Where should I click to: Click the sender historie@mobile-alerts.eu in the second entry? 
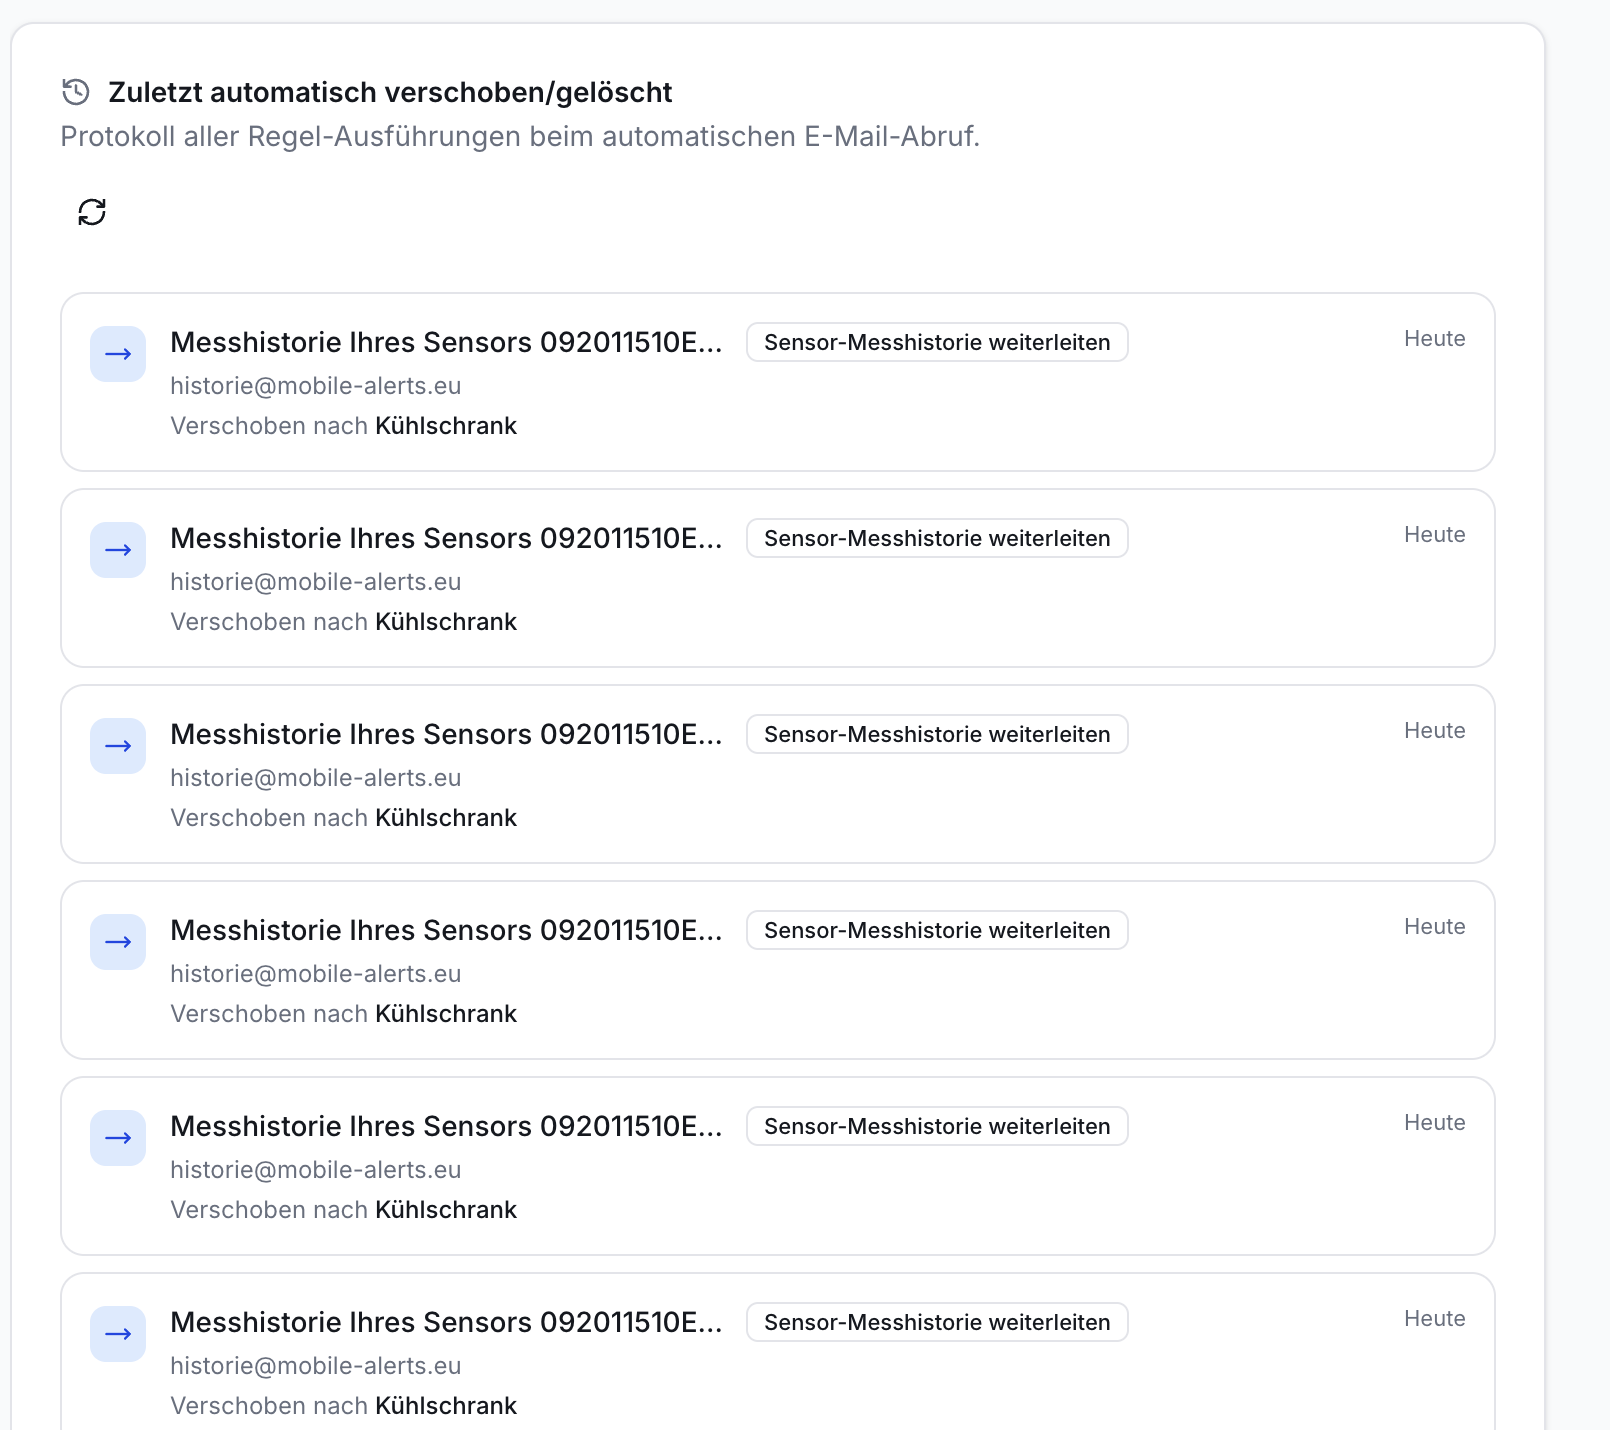[x=316, y=582]
